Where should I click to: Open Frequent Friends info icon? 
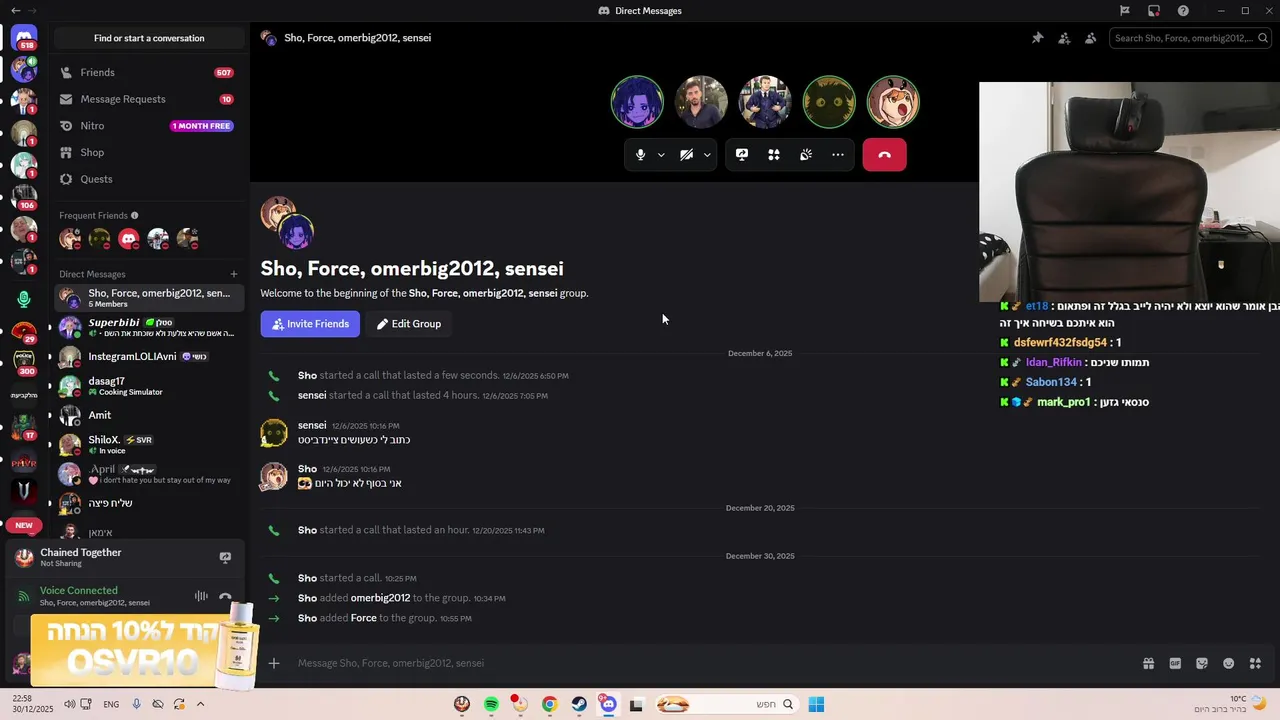click(x=135, y=215)
